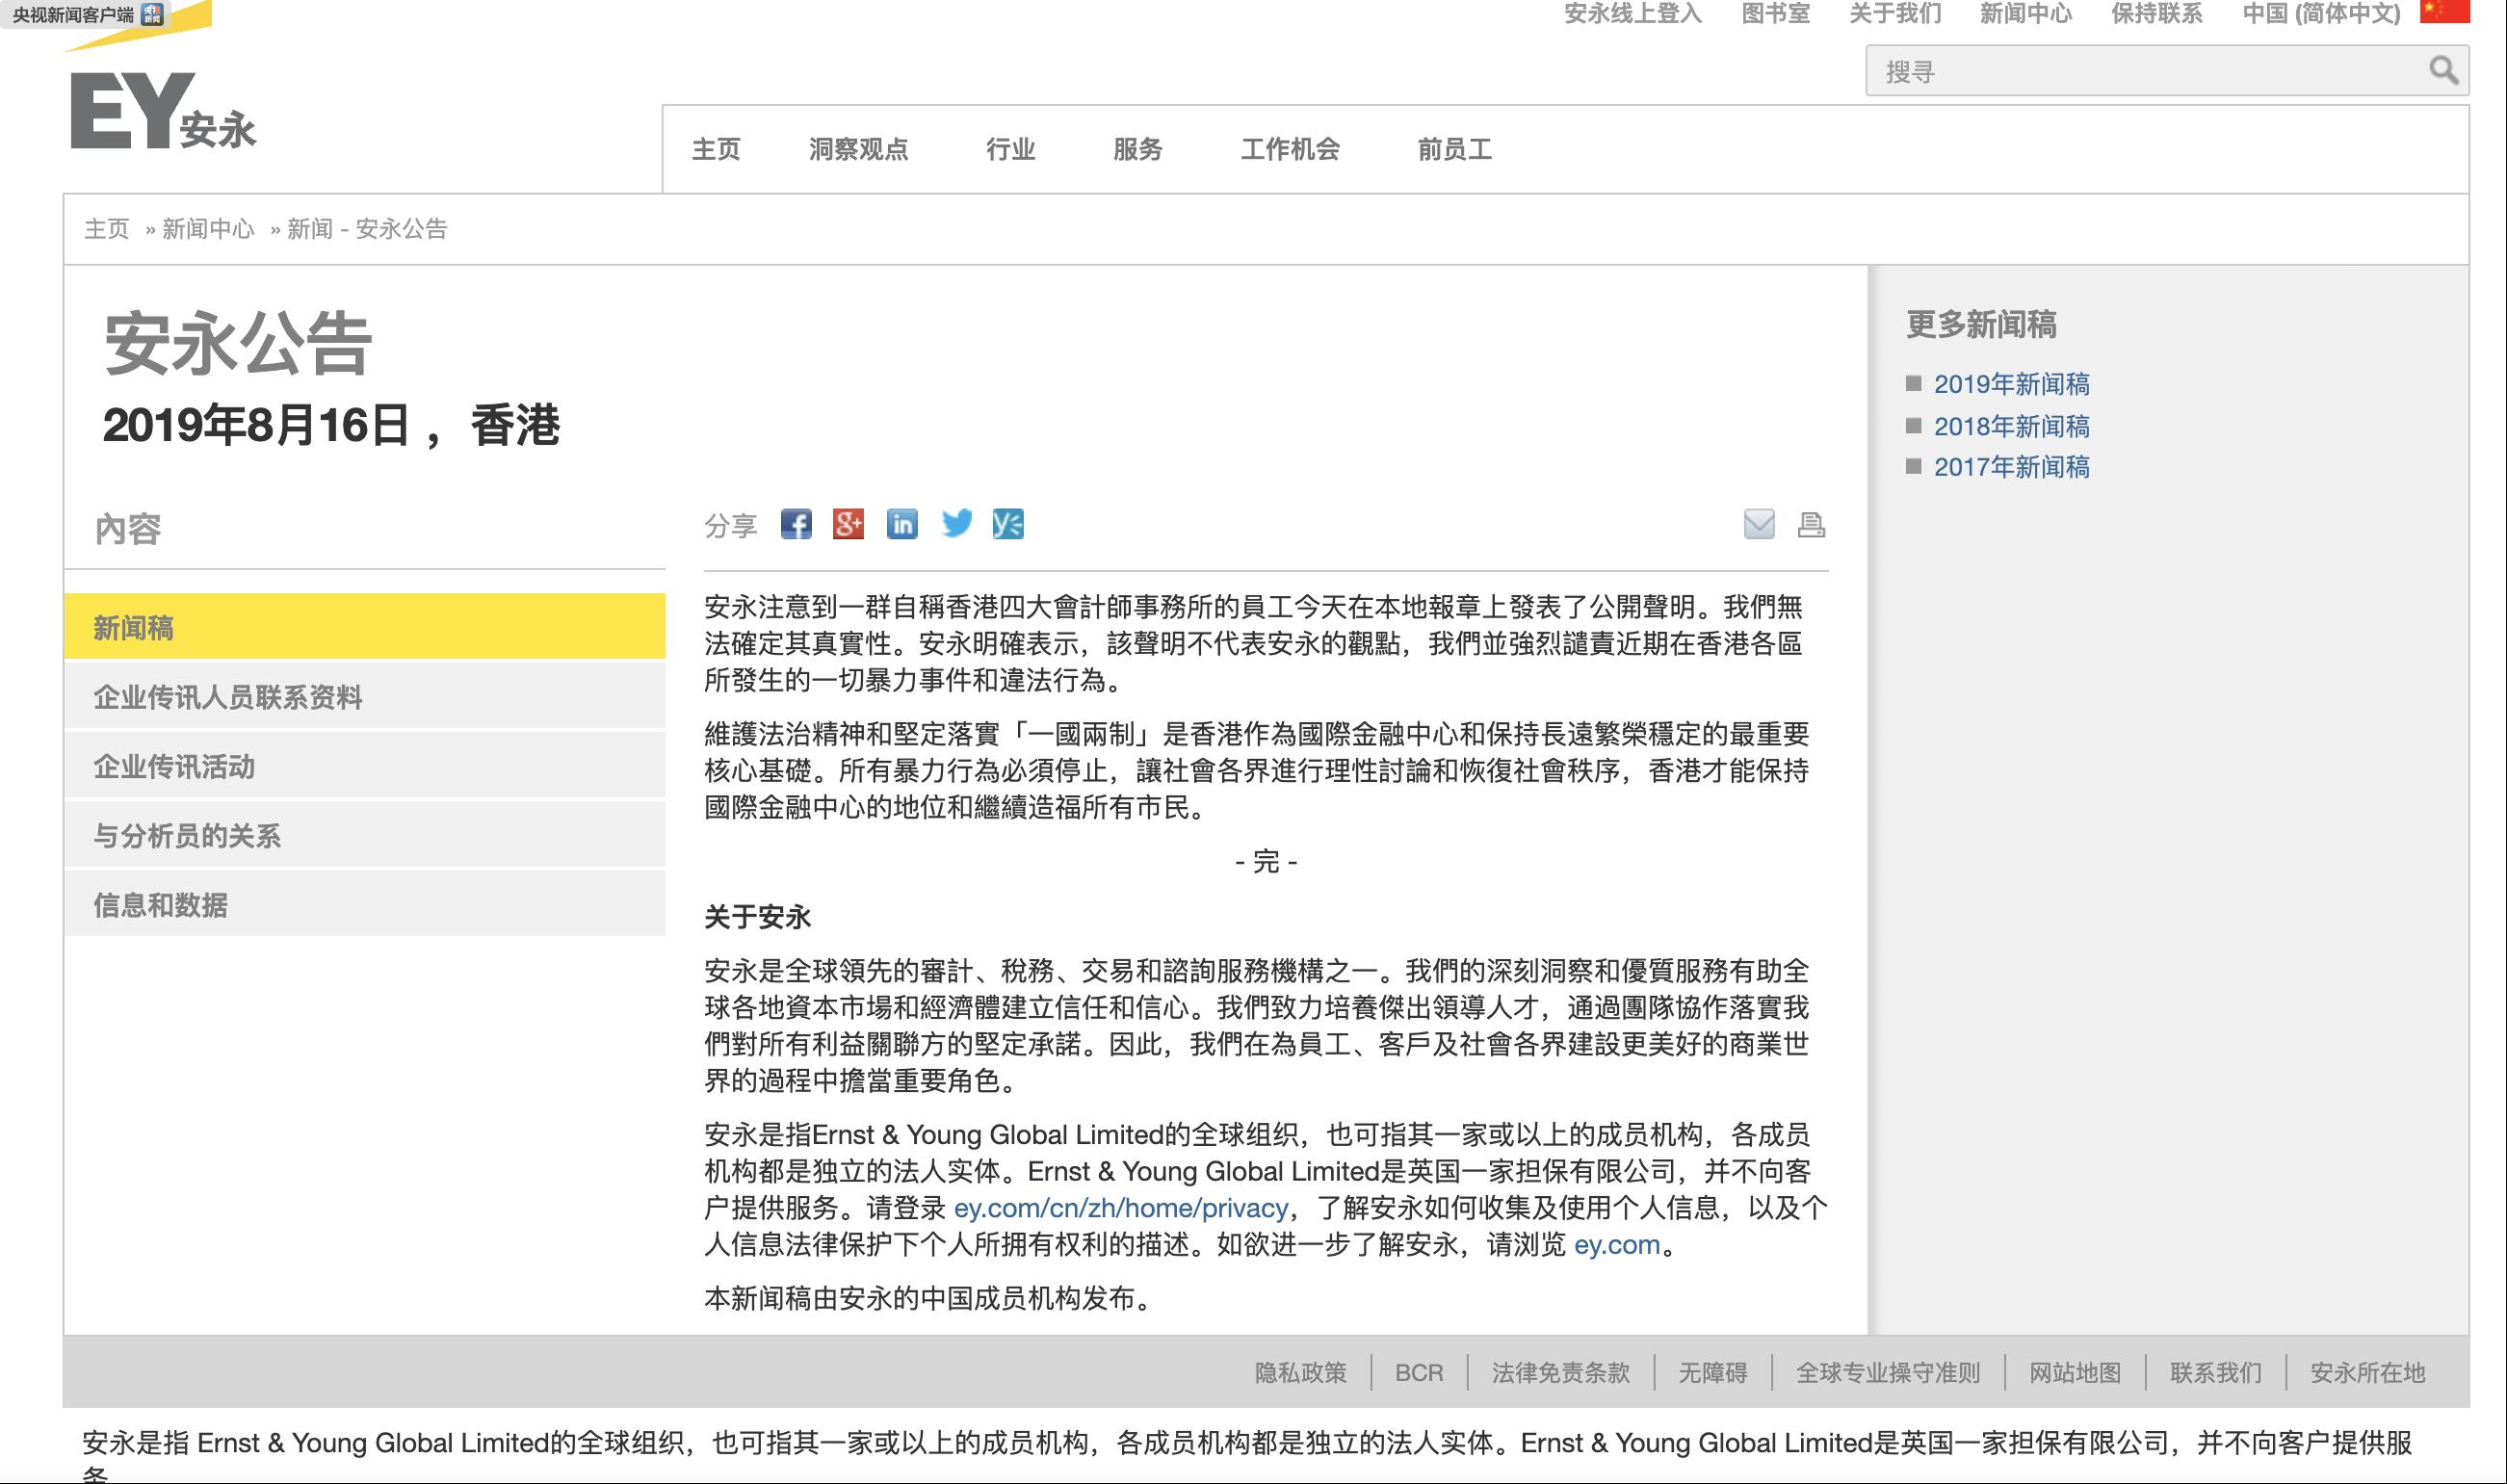Select 信息和数据 sidebar item
2507x1484 pixels.
[365, 904]
